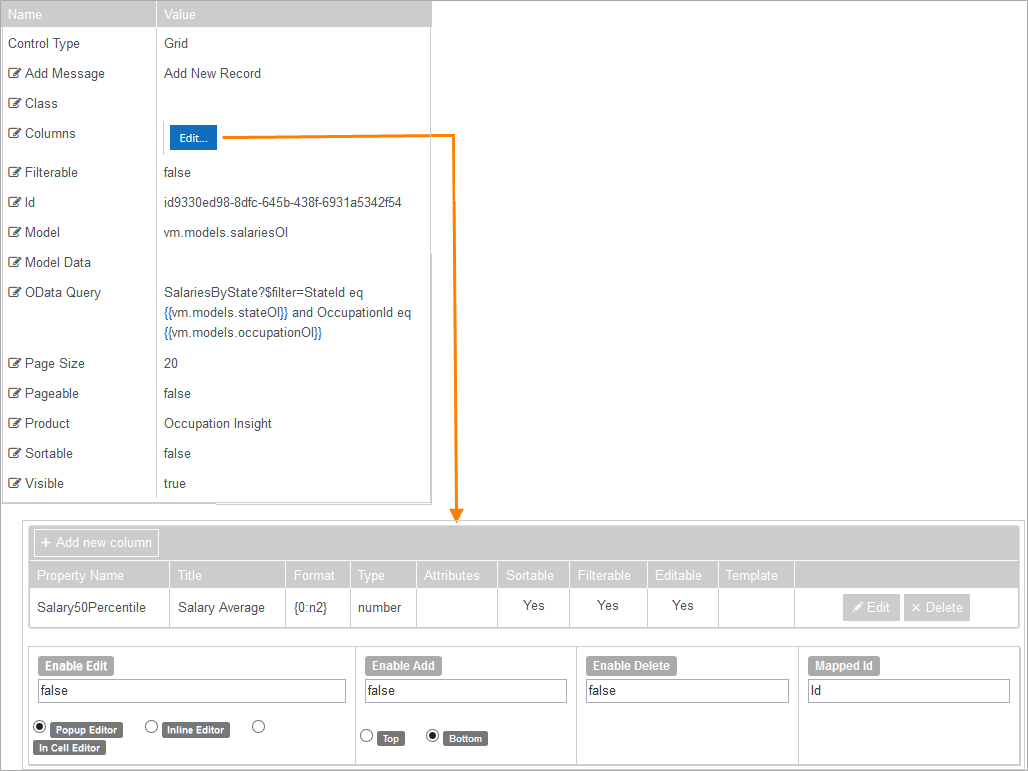Click the edit icon beside Sortable

point(15,454)
